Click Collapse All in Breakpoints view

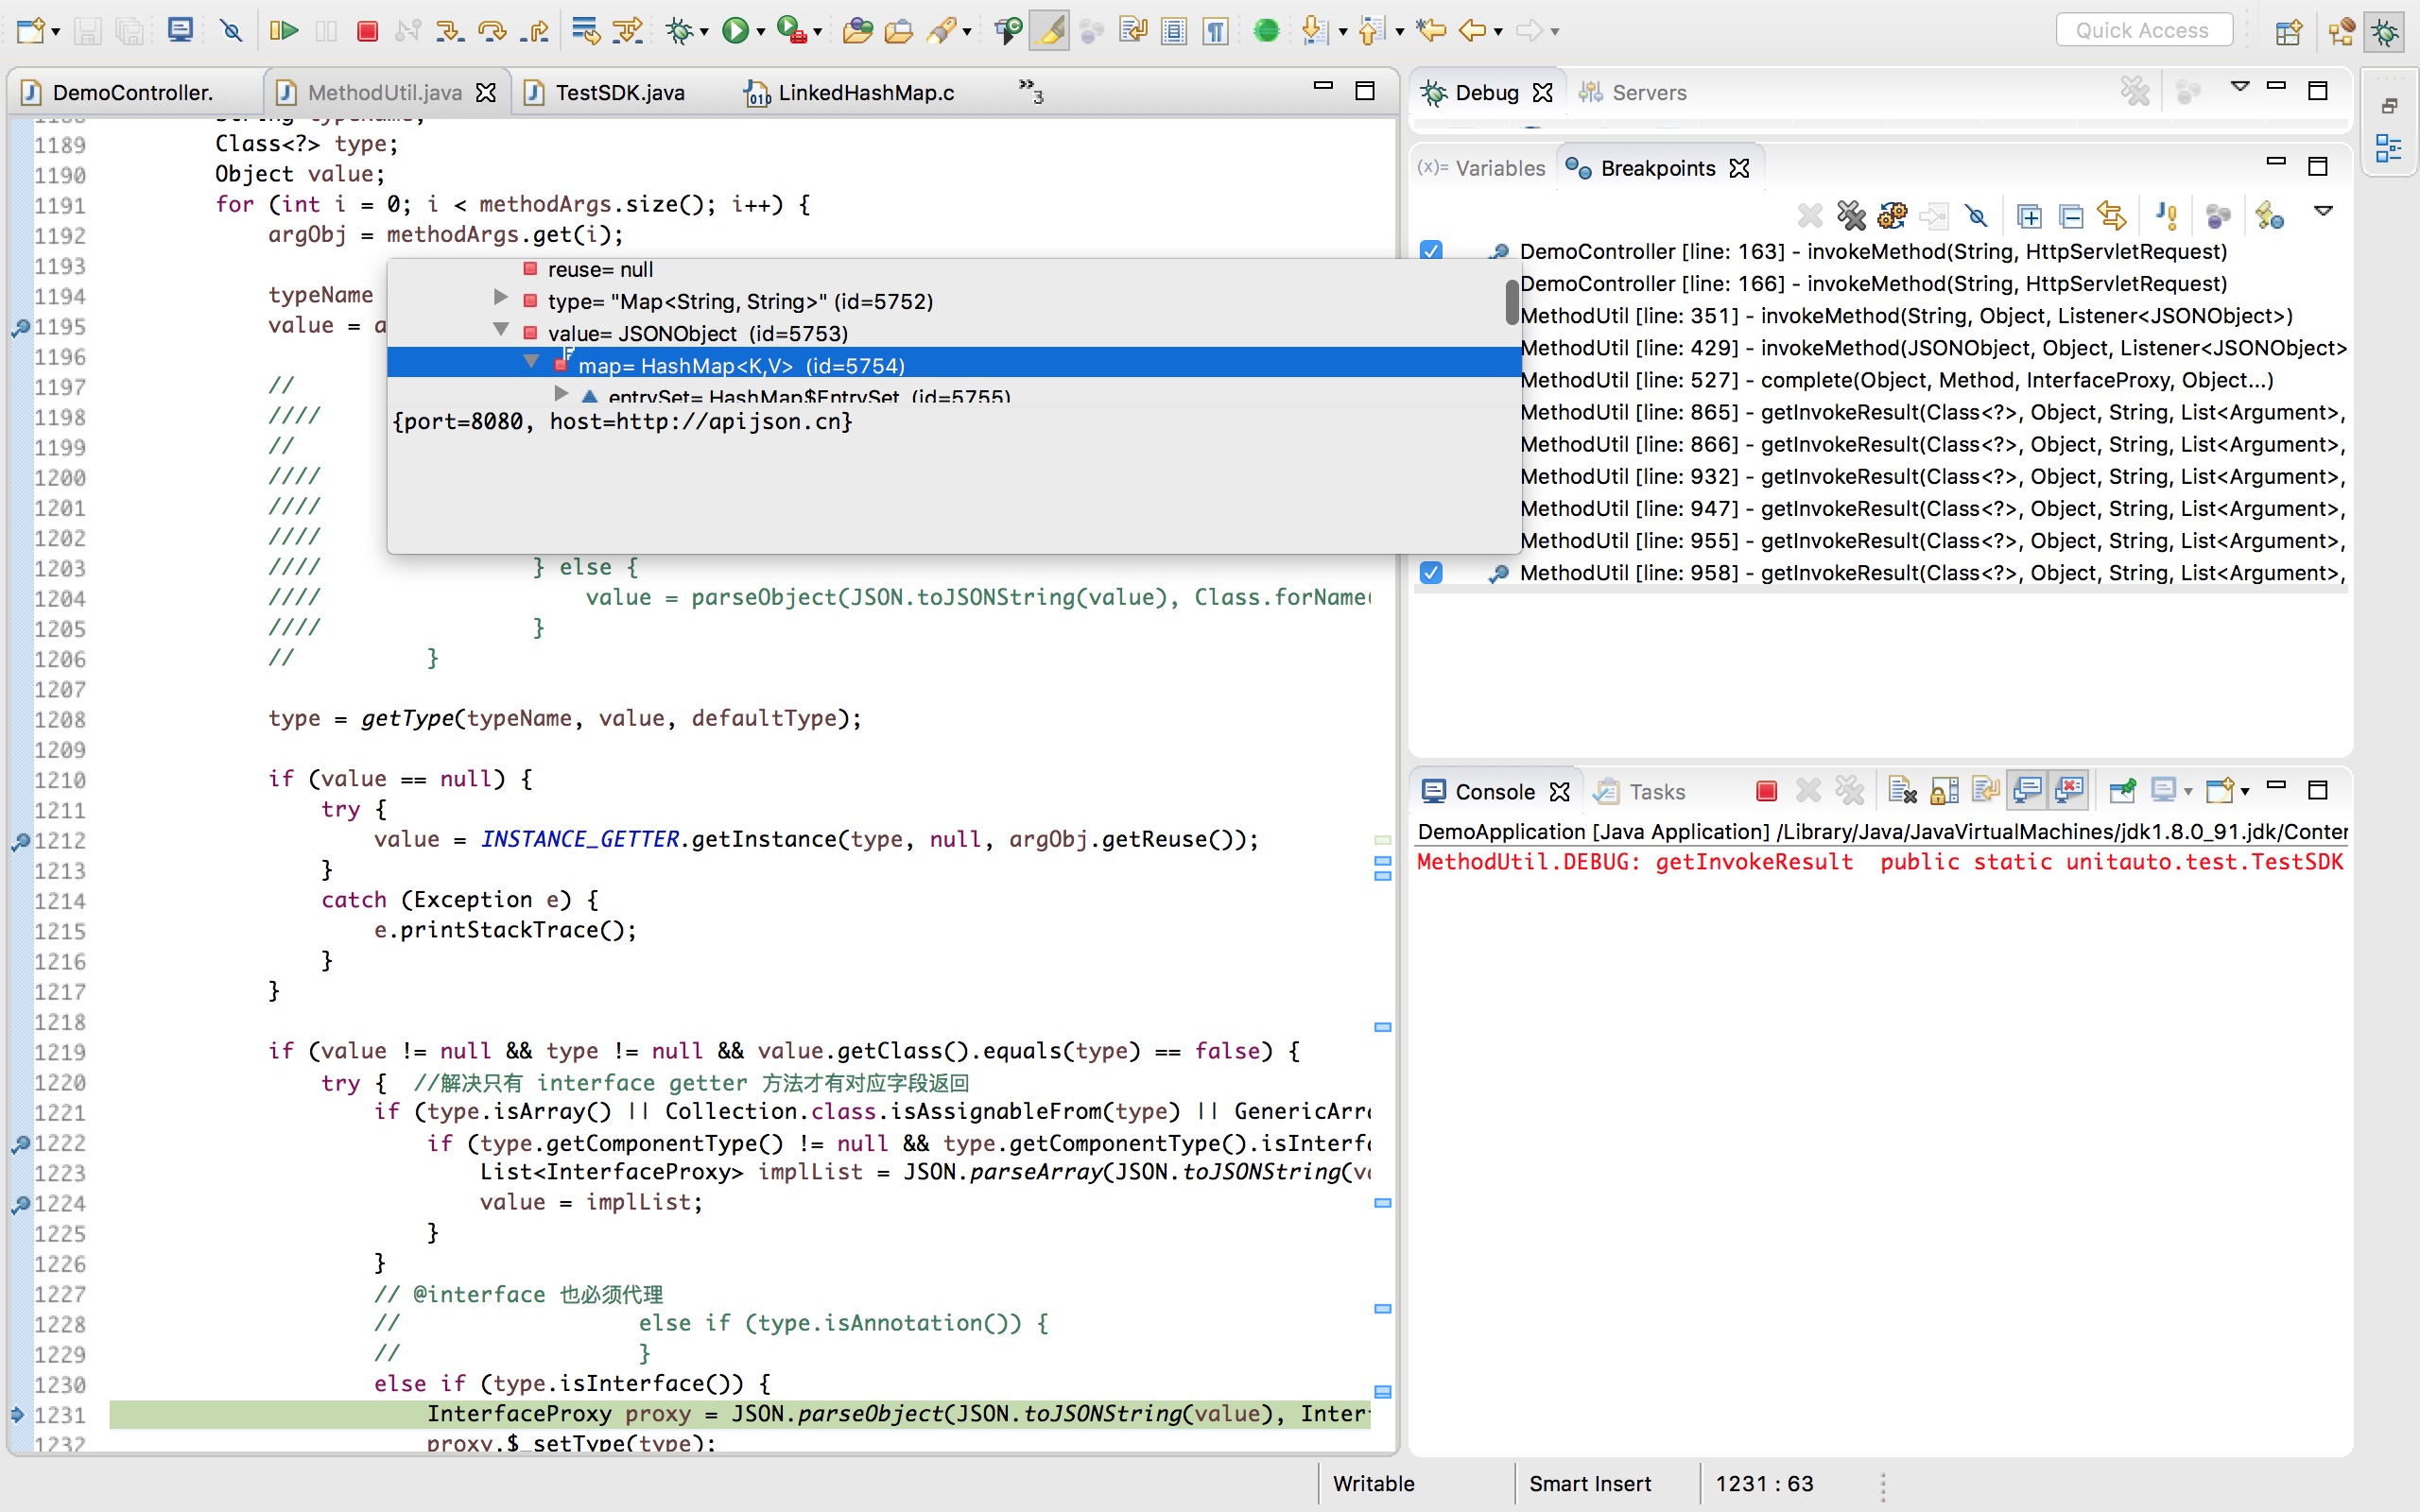[x=2071, y=215]
